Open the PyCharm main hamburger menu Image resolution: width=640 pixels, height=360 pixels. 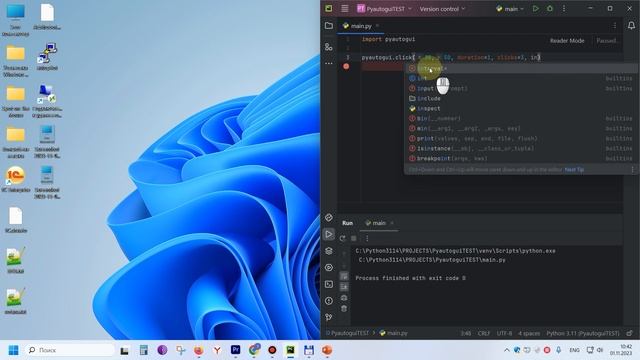point(344,9)
